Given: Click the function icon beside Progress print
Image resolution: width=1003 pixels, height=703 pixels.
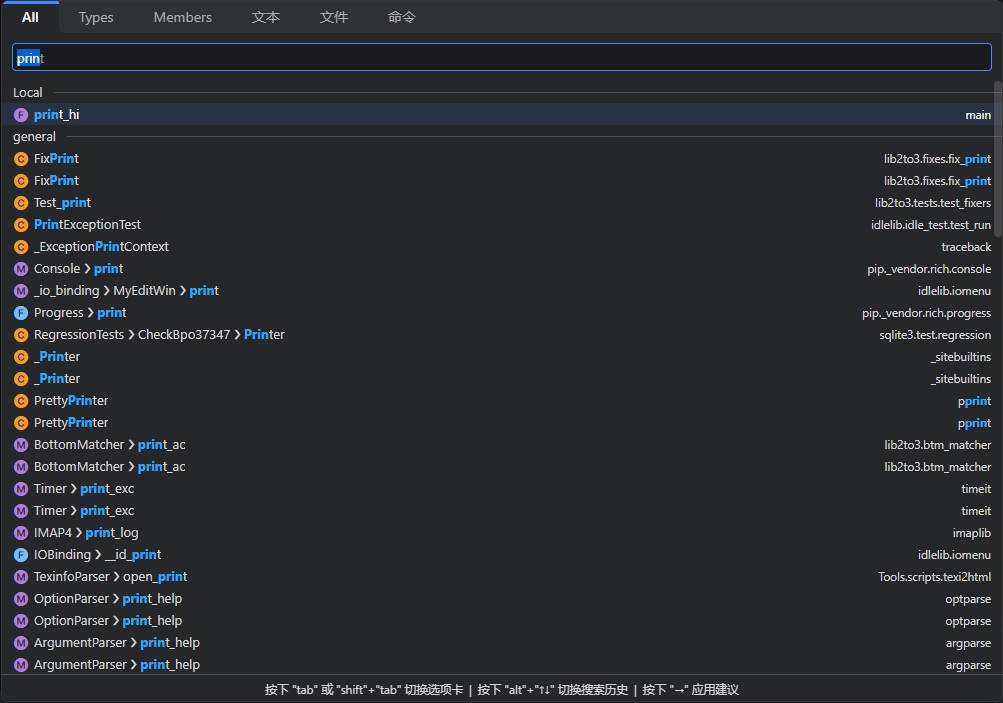Looking at the screenshot, I should (x=20, y=312).
